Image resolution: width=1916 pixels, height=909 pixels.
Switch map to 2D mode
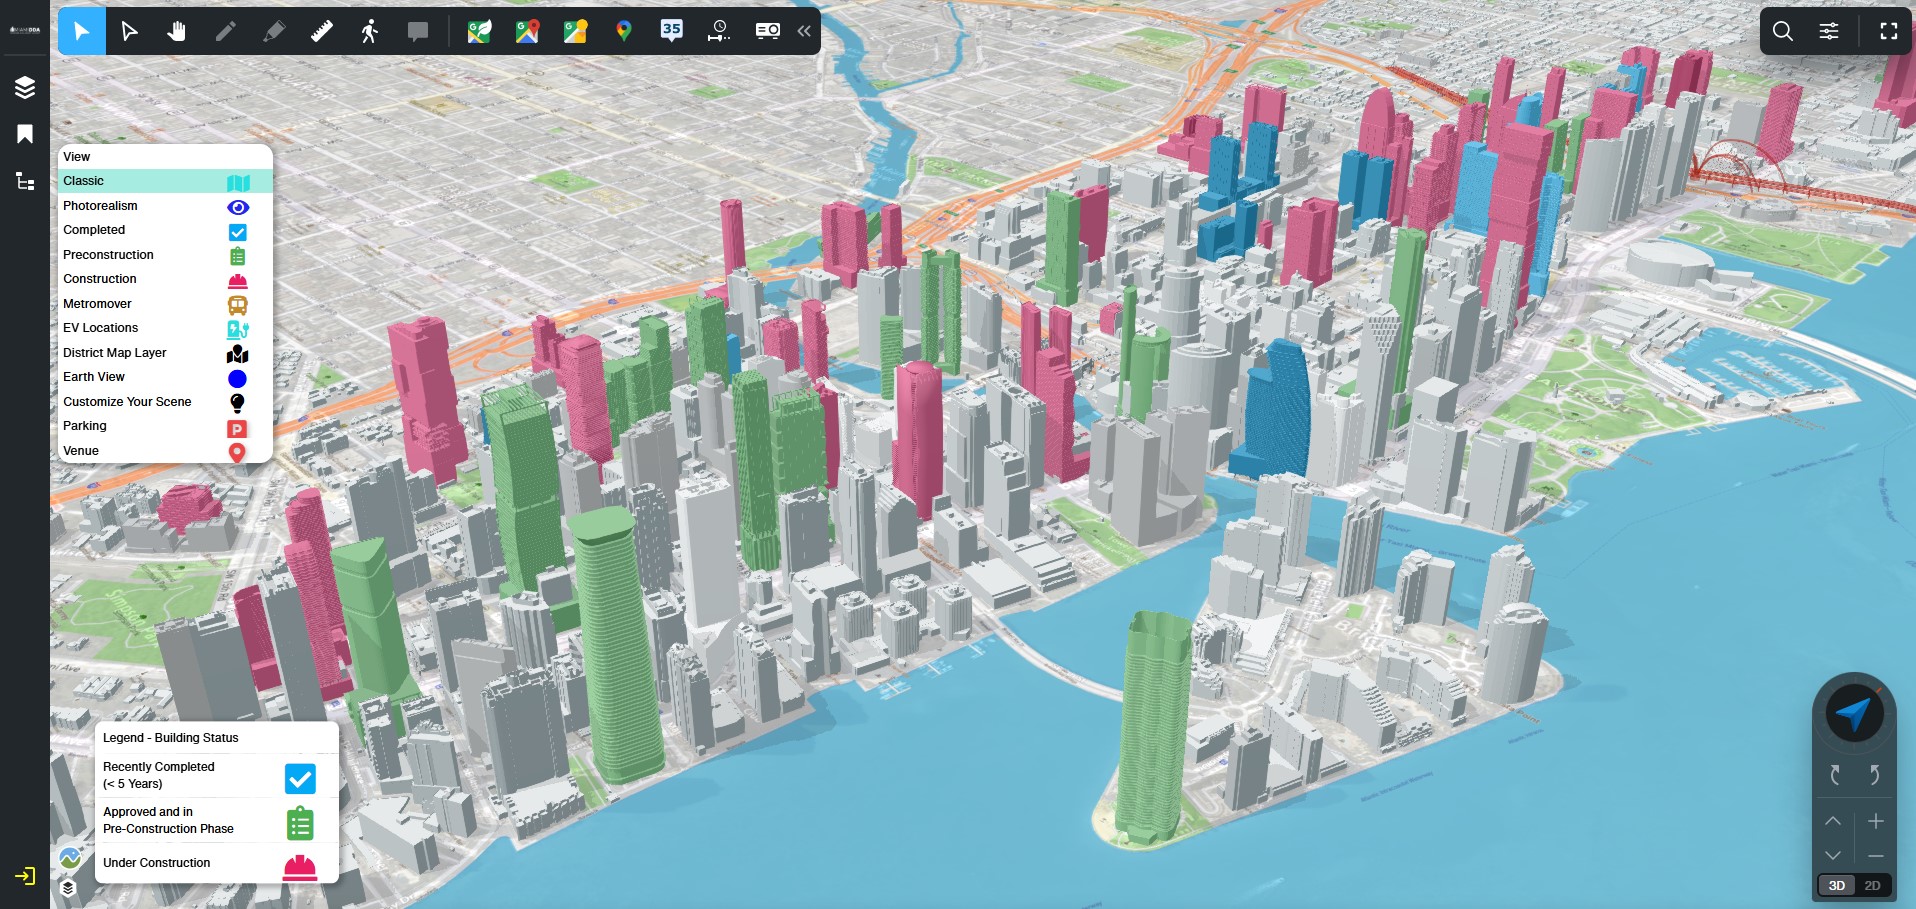pyautogui.click(x=1872, y=885)
